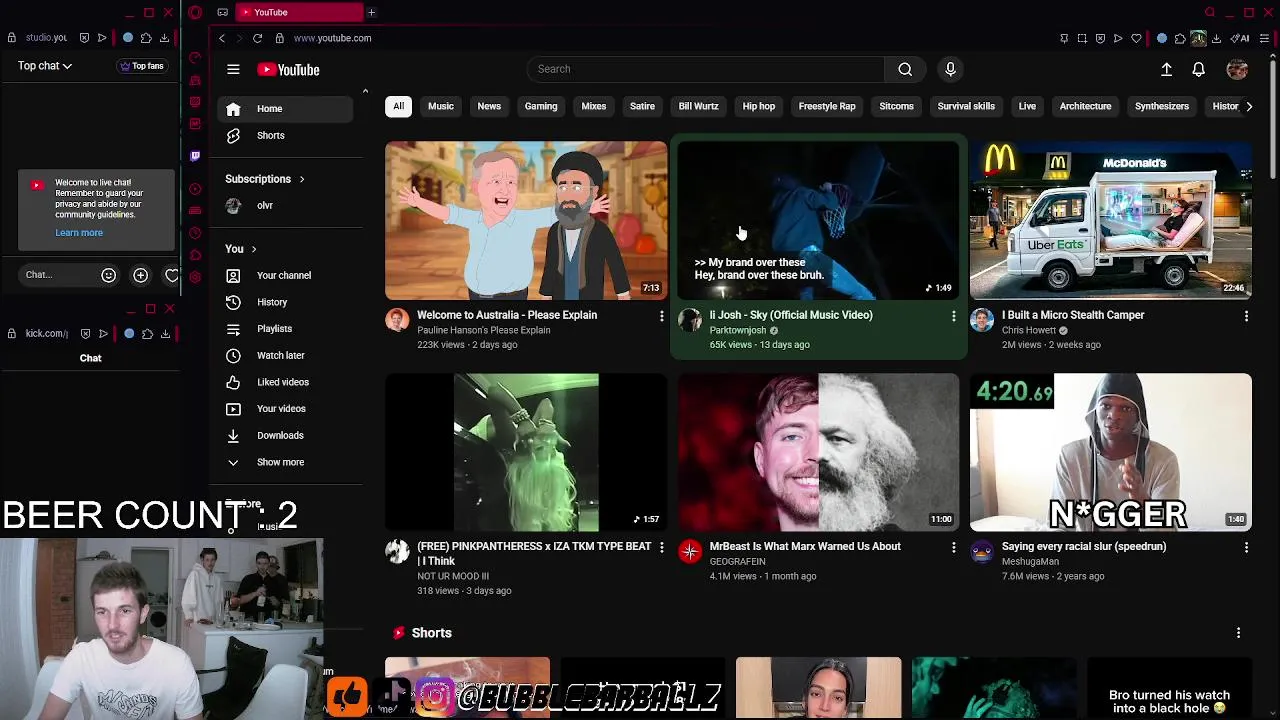Open downloads icon in main browser toolbar
The height and width of the screenshot is (720, 1280).
tap(1216, 38)
